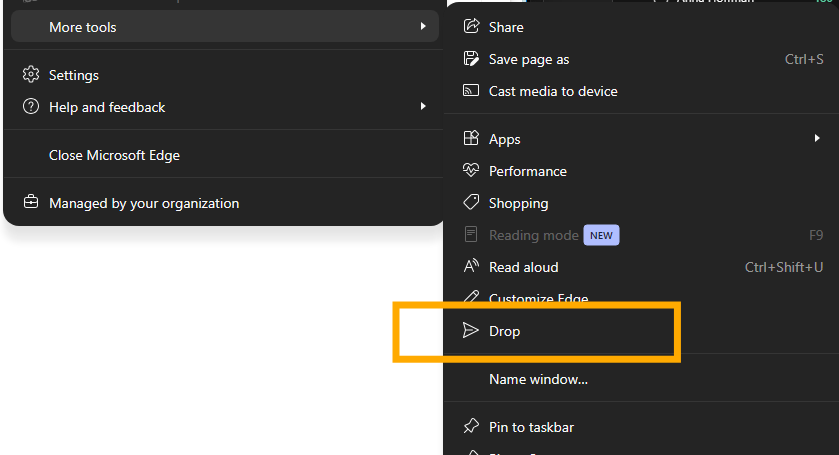Select Cast media to device
The height and width of the screenshot is (455, 839).
[x=641, y=91]
